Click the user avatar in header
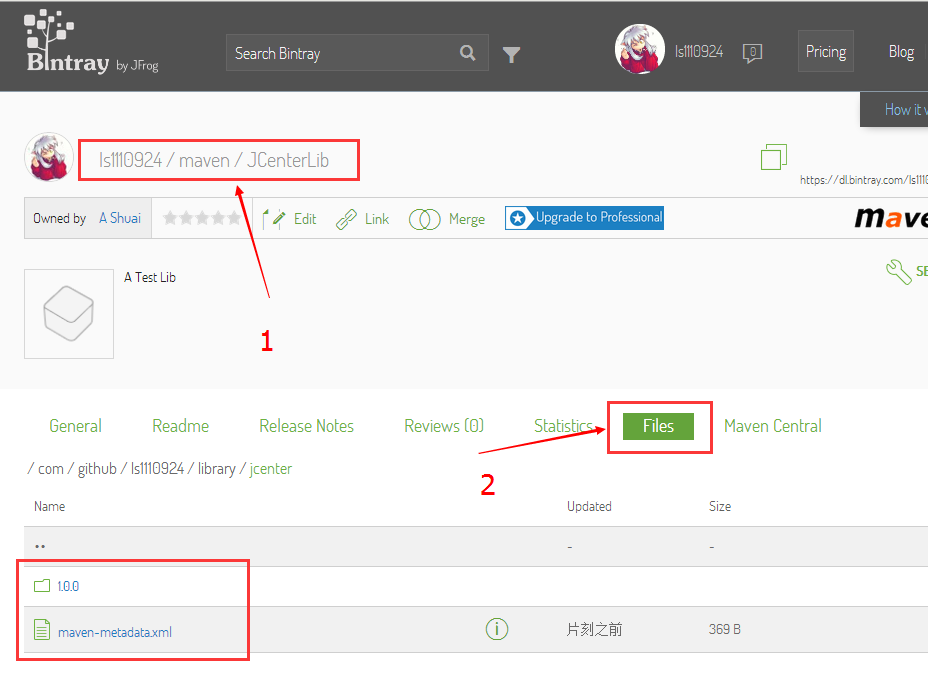The height and width of the screenshot is (682, 928). 639,49
